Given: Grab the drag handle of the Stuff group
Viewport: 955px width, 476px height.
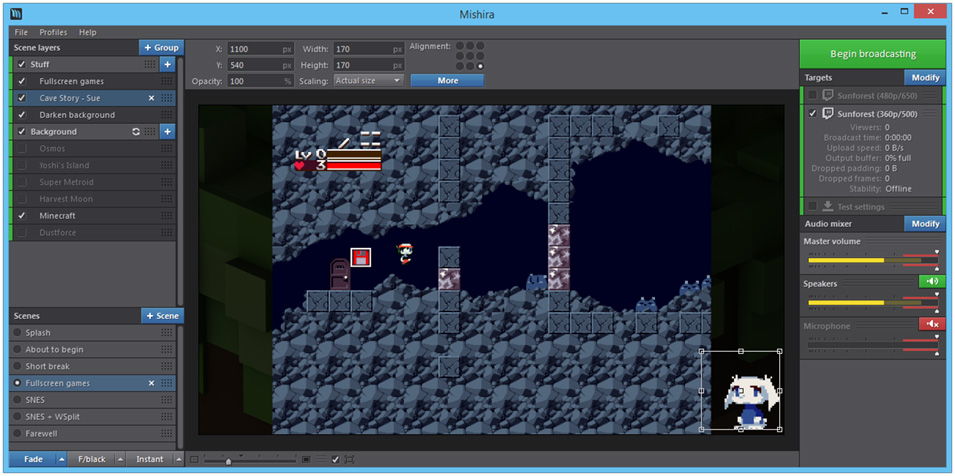Looking at the screenshot, I should 150,64.
